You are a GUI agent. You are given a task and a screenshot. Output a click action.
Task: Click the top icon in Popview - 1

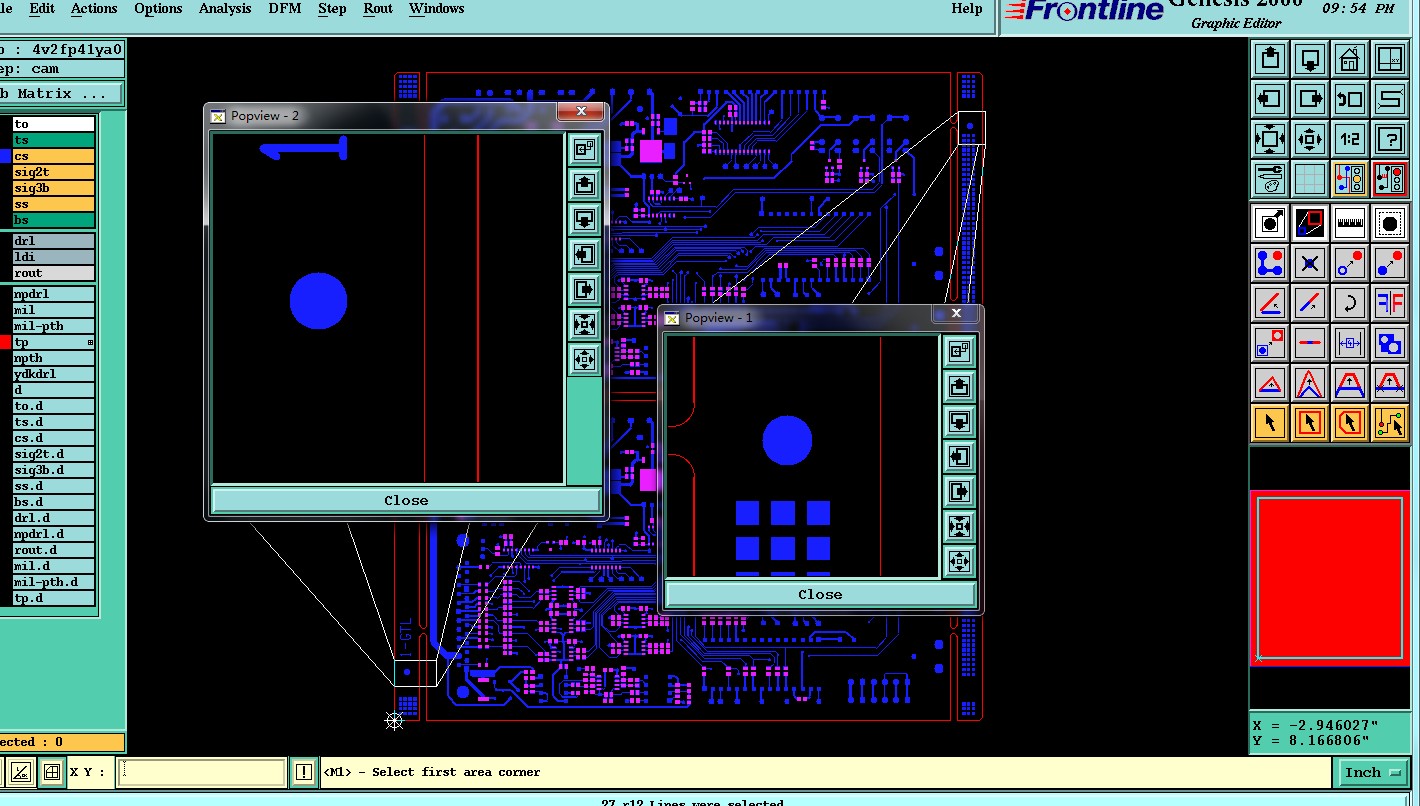tap(959, 351)
